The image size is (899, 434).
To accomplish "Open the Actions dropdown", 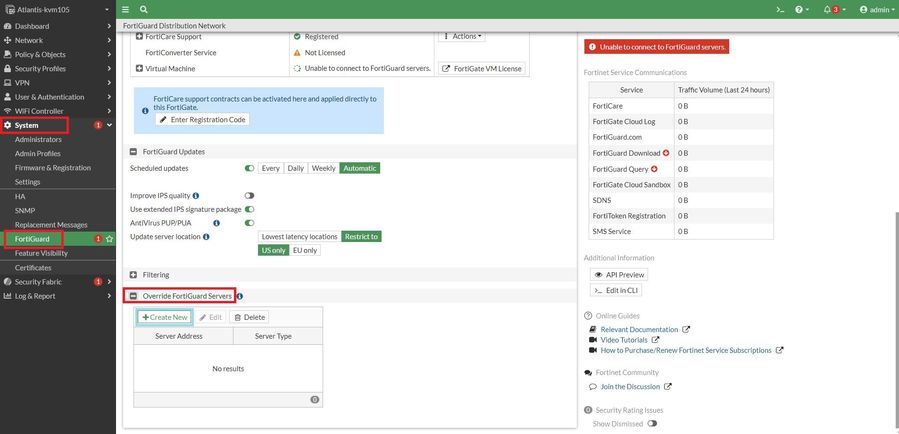I will tap(462, 36).
